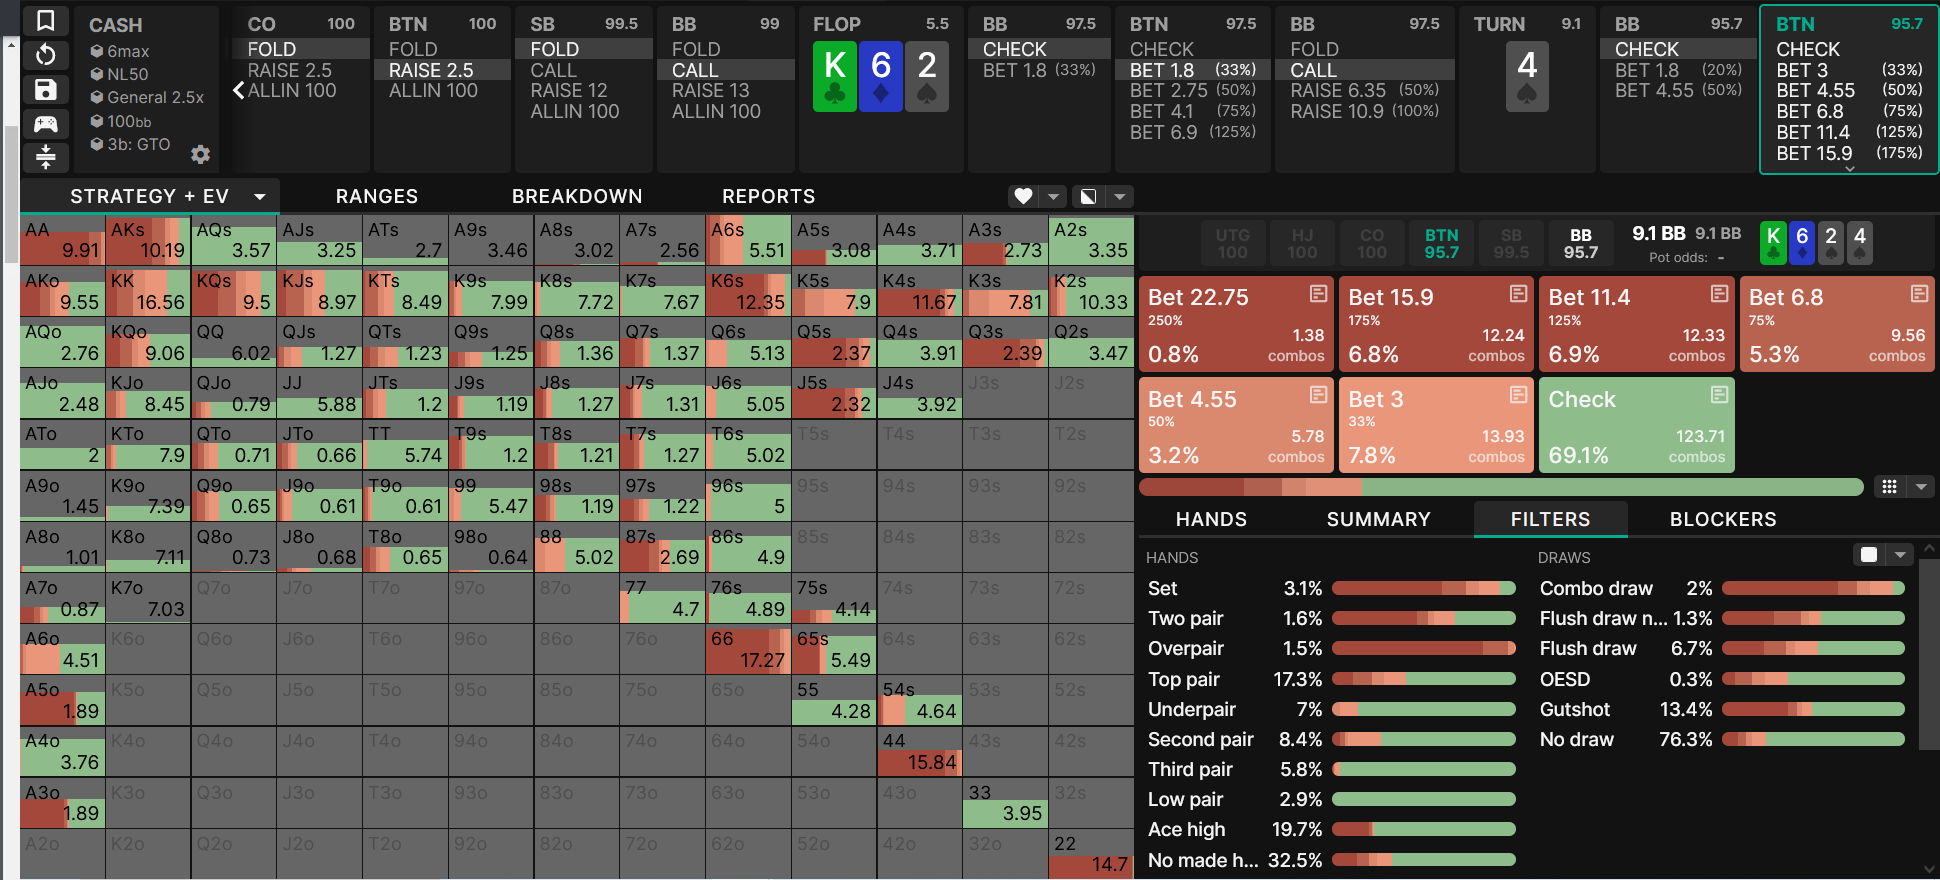Click the strategy frequency bar below the action cards
Viewport: 1940px width, 880px height.
(1501, 487)
